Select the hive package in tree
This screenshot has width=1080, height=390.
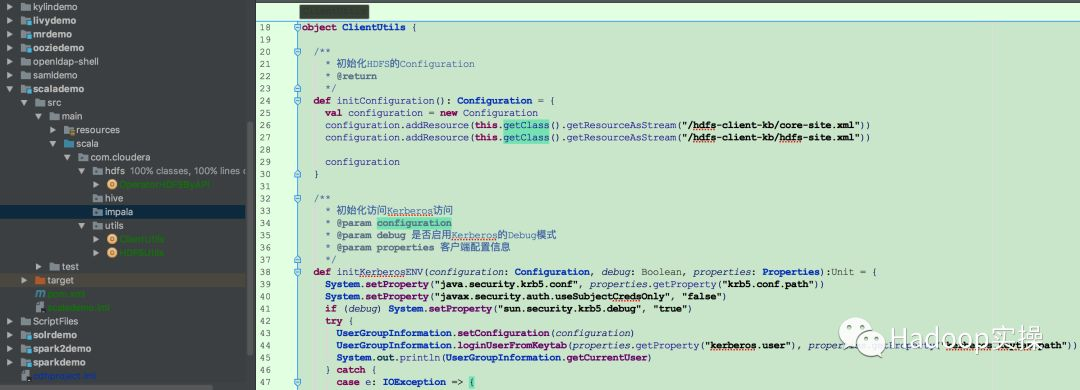pyautogui.click(x=114, y=198)
